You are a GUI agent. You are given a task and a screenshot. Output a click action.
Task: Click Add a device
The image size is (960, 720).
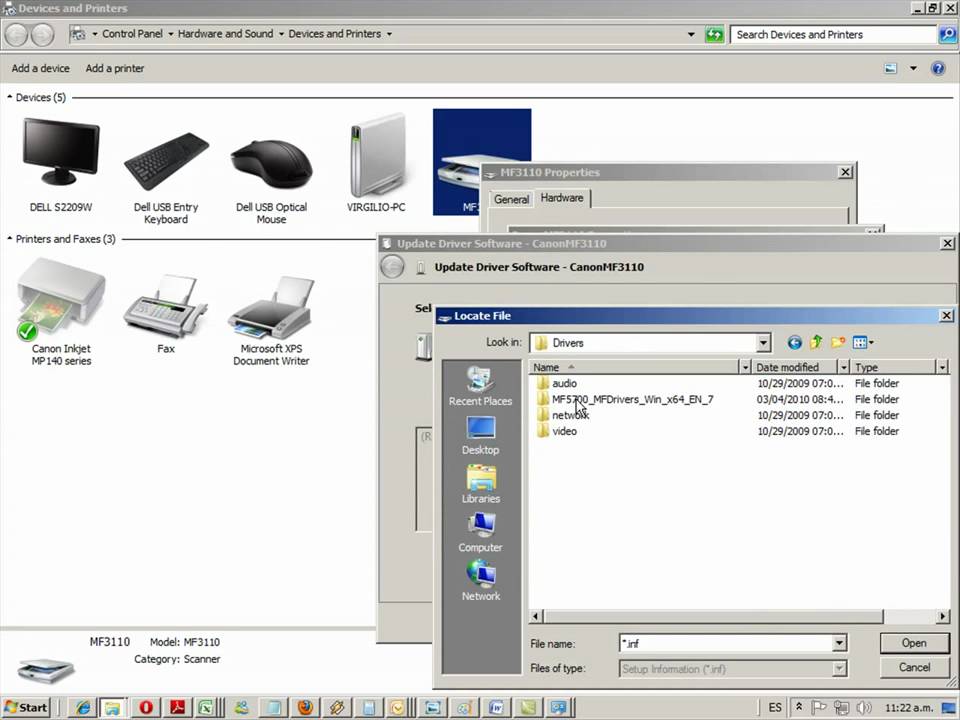pyautogui.click(x=40, y=68)
